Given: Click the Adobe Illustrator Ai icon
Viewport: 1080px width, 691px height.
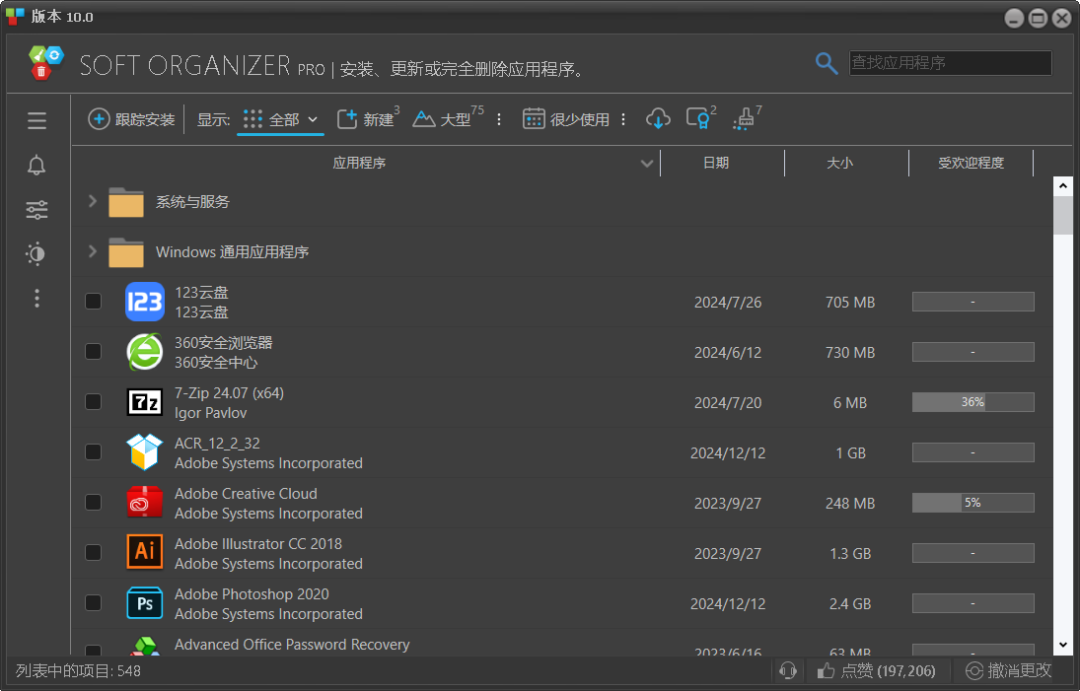Looking at the screenshot, I should pos(145,552).
